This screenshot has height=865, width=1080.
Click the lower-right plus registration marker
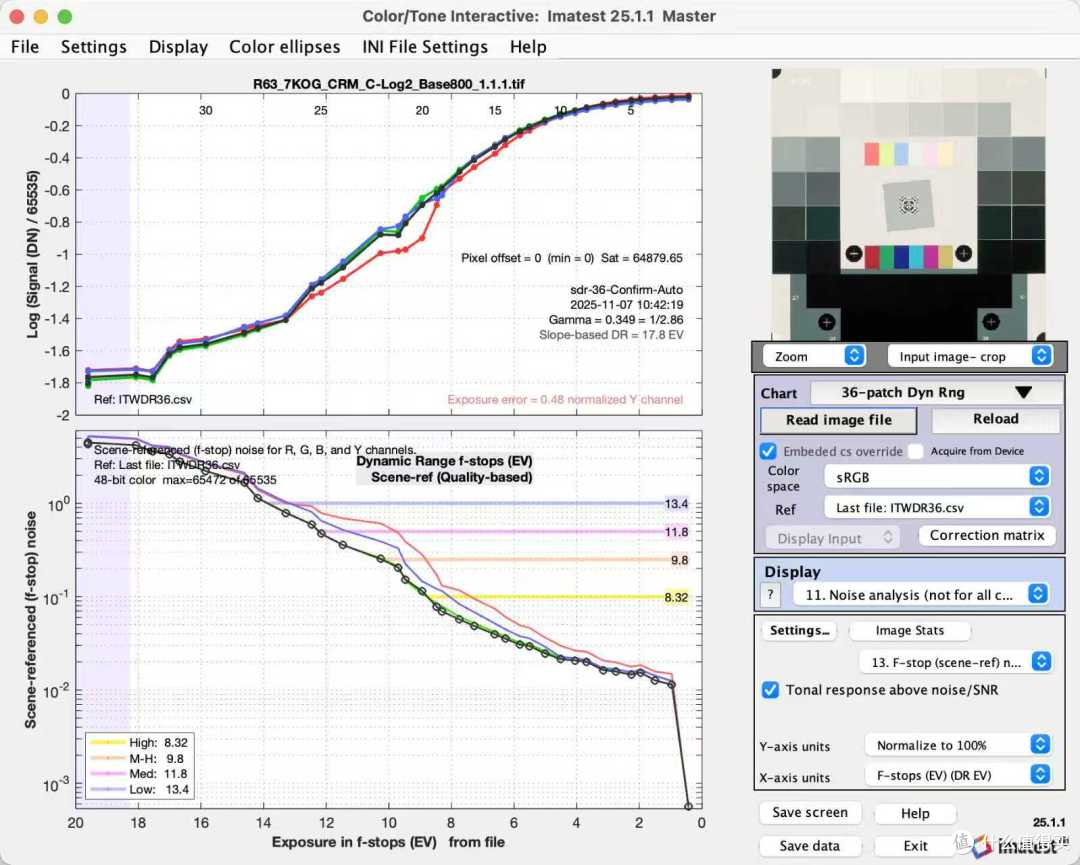(990, 322)
